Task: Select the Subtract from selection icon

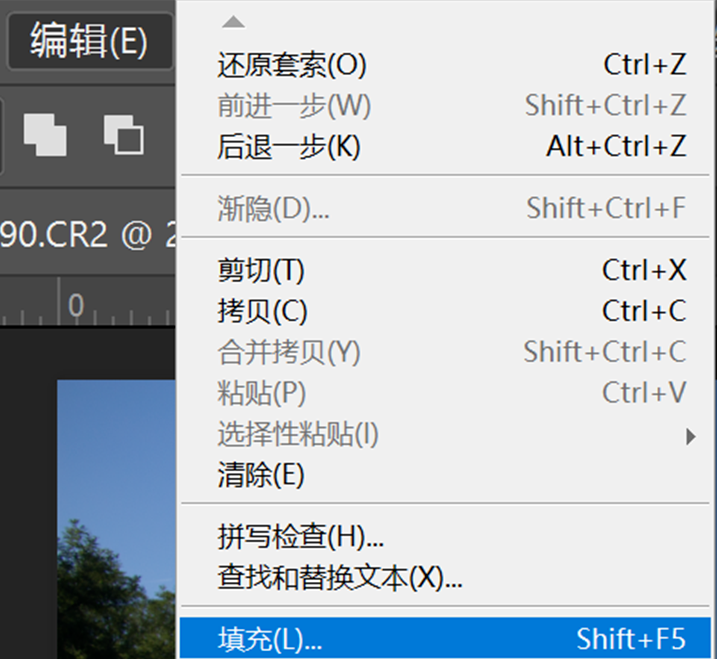Action: click(x=123, y=133)
